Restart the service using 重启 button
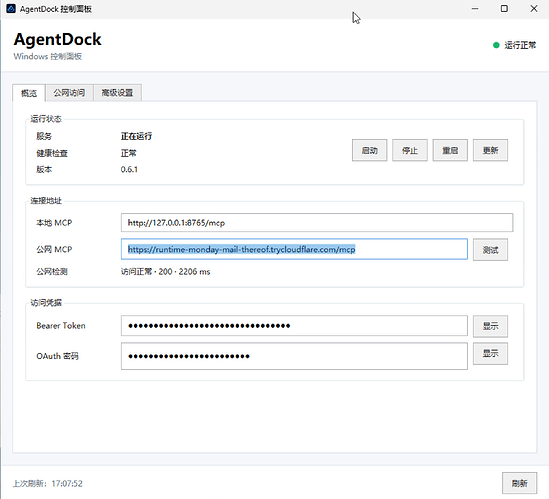This screenshot has width=549, height=499. 450,150
